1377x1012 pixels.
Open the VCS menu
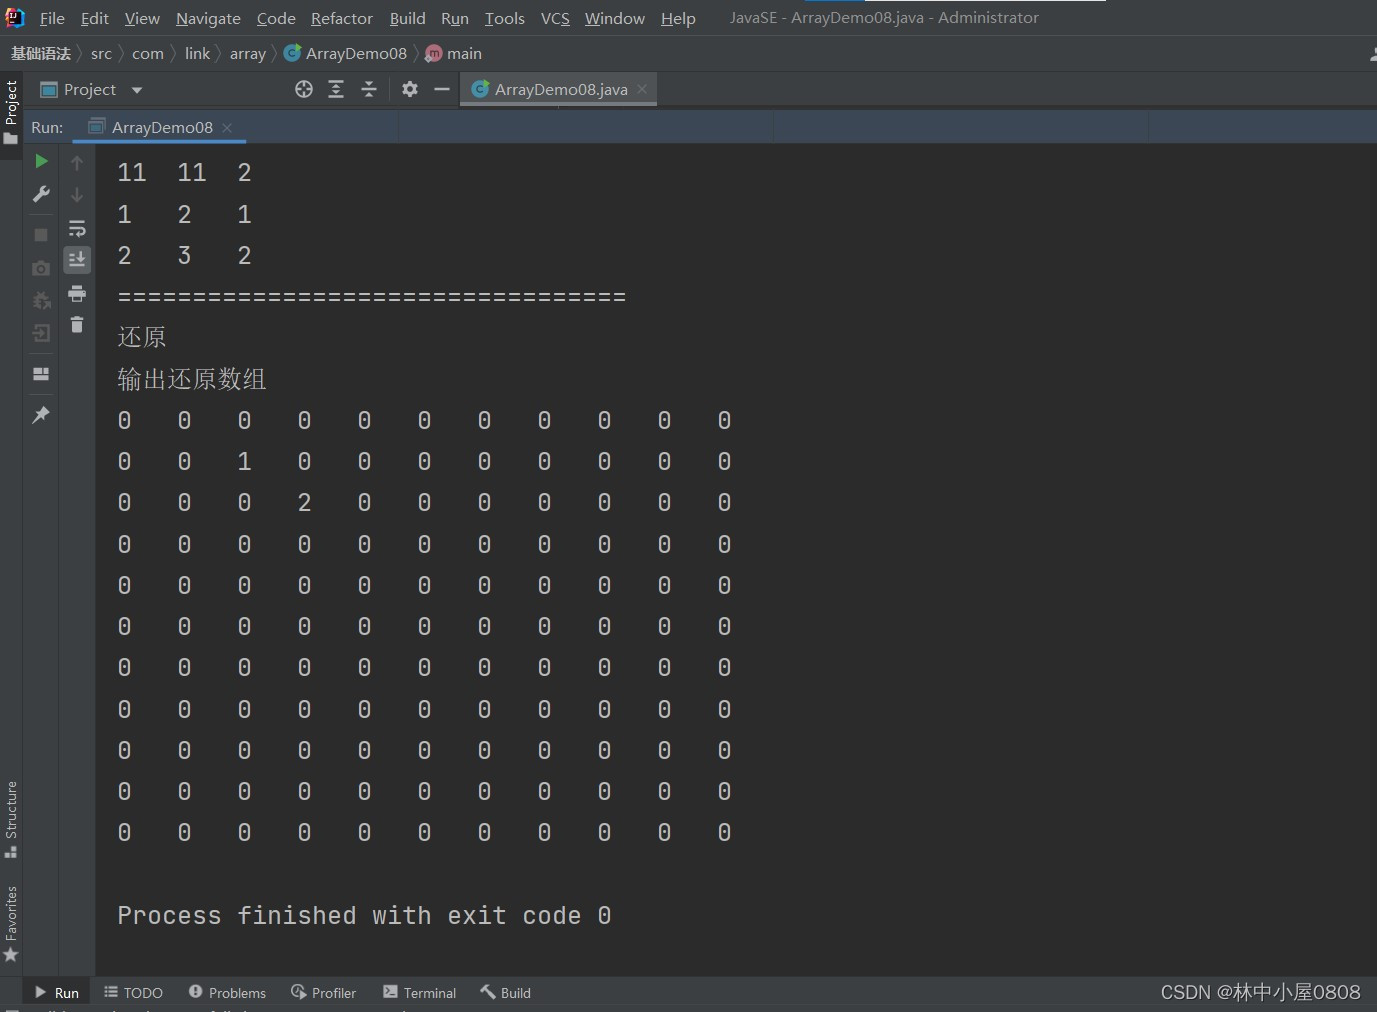(555, 18)
